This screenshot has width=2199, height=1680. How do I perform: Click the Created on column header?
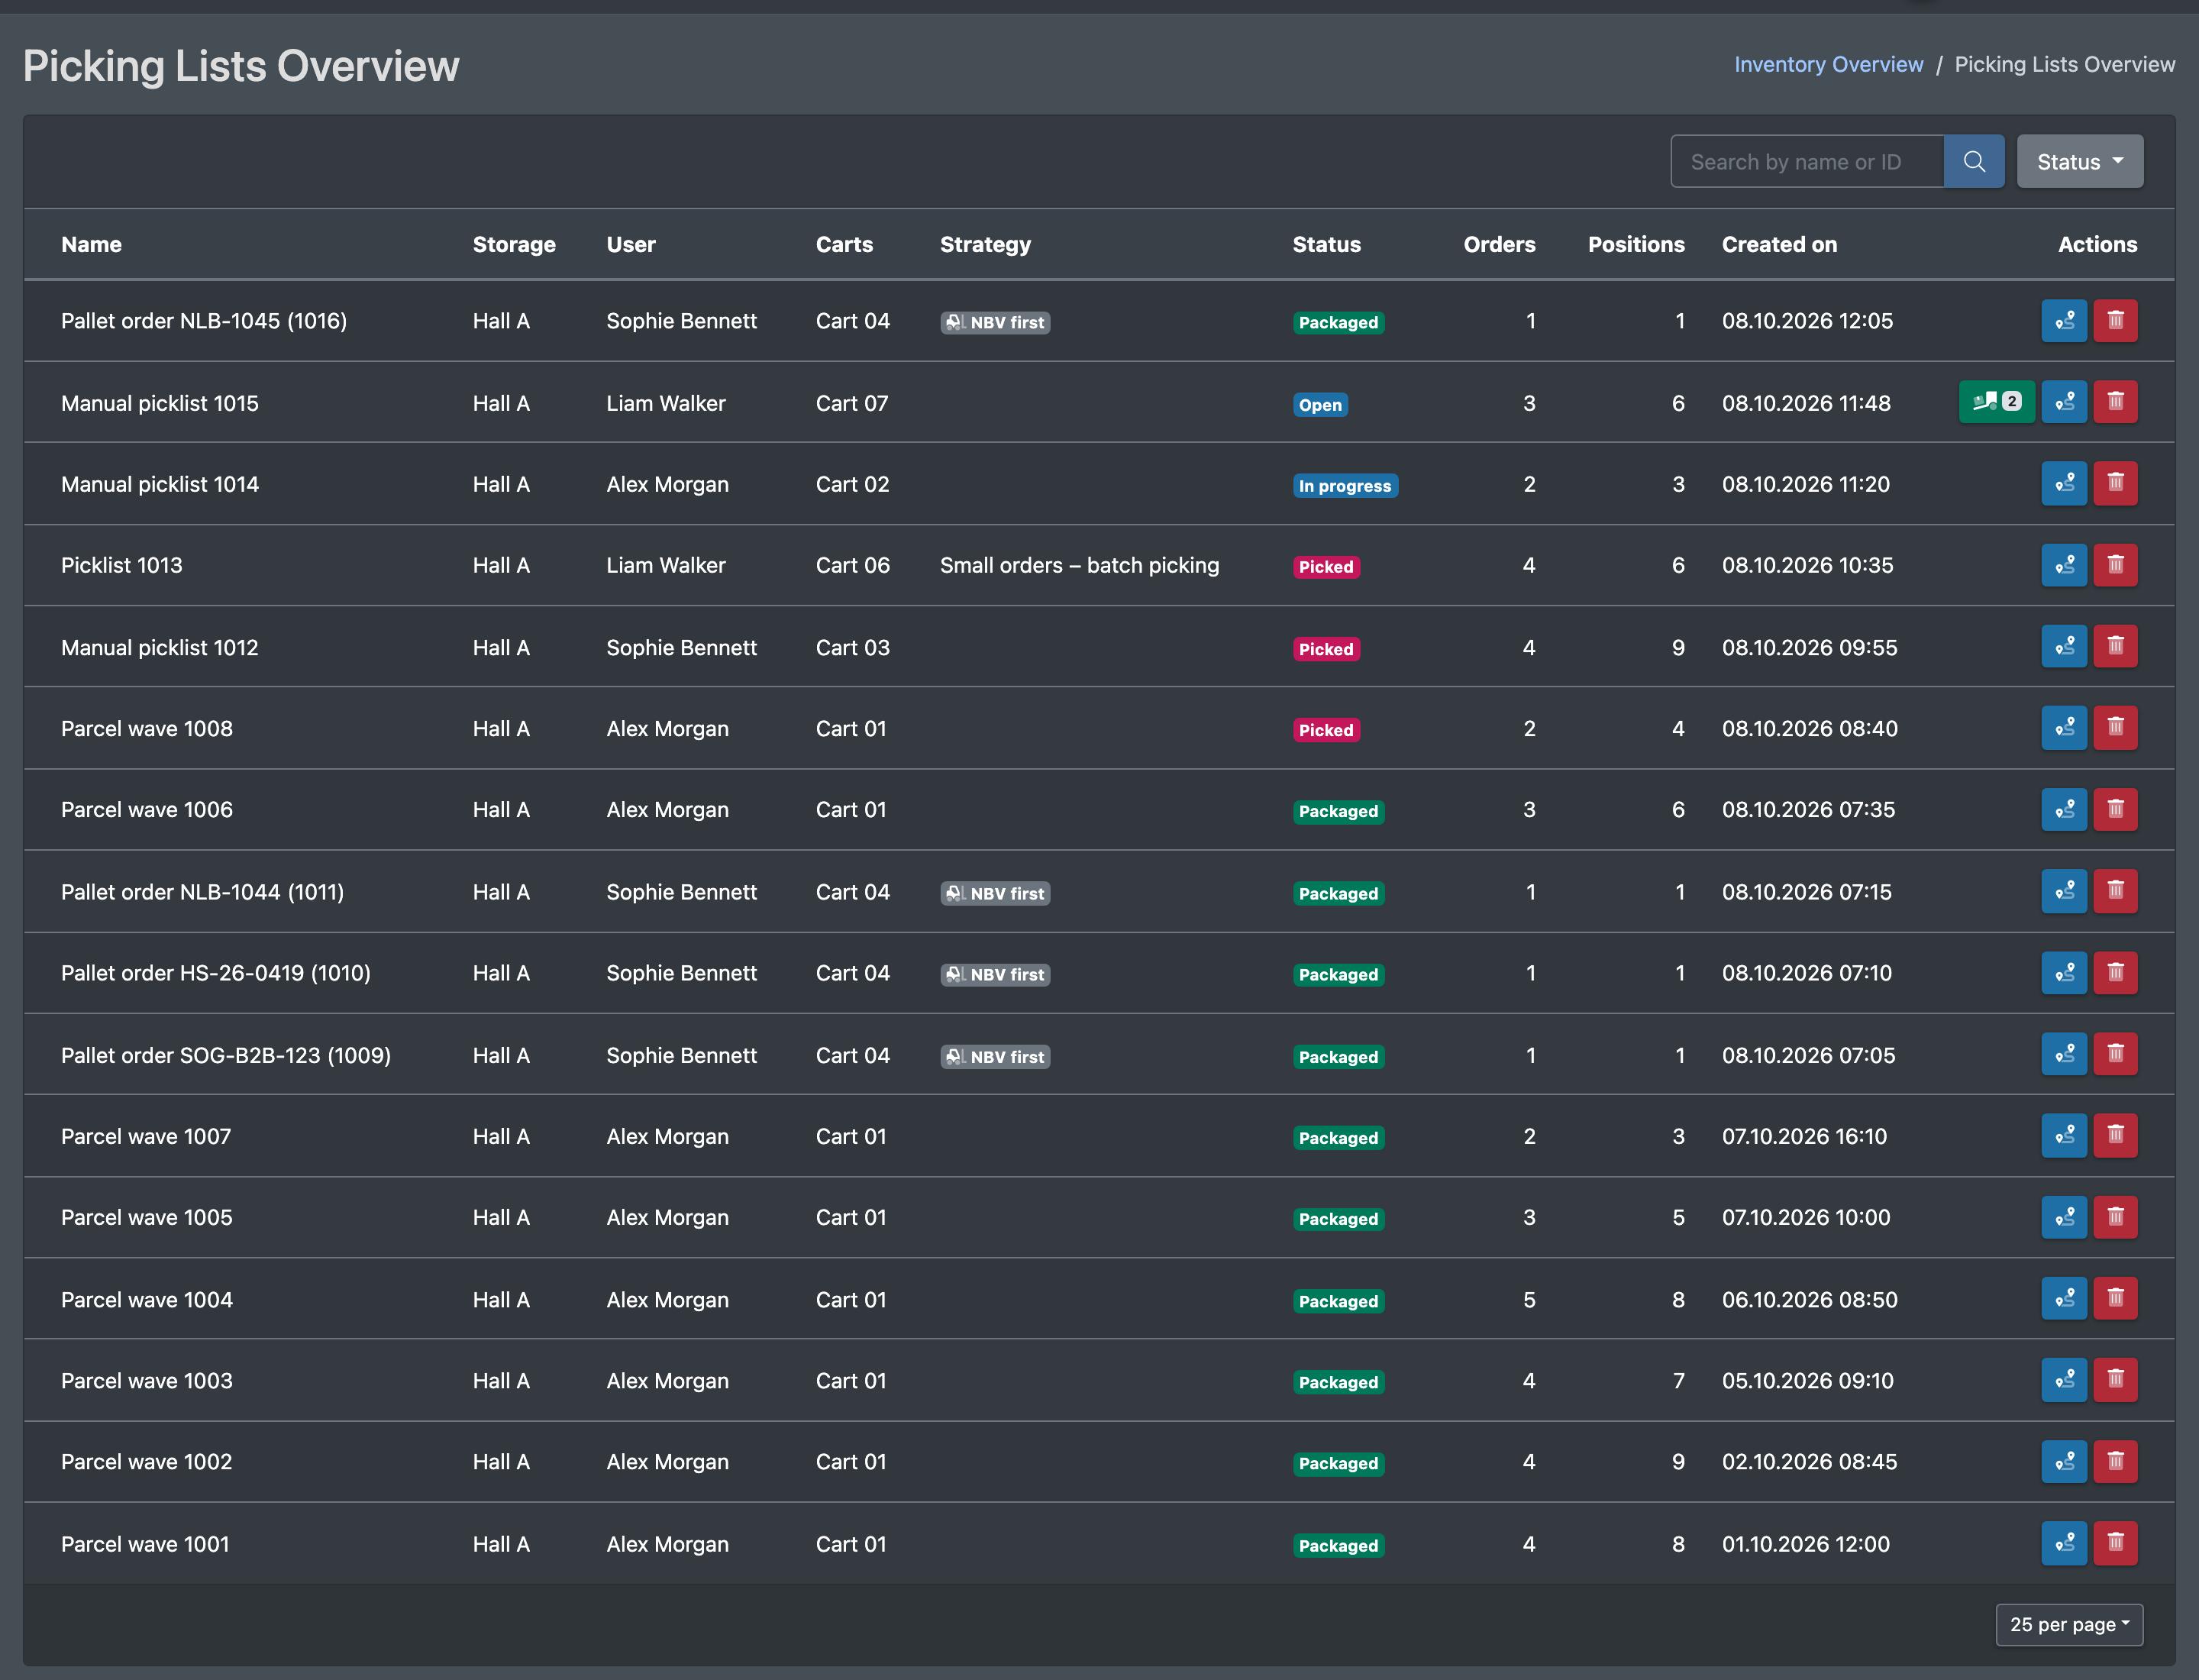tap(1779, 244)
